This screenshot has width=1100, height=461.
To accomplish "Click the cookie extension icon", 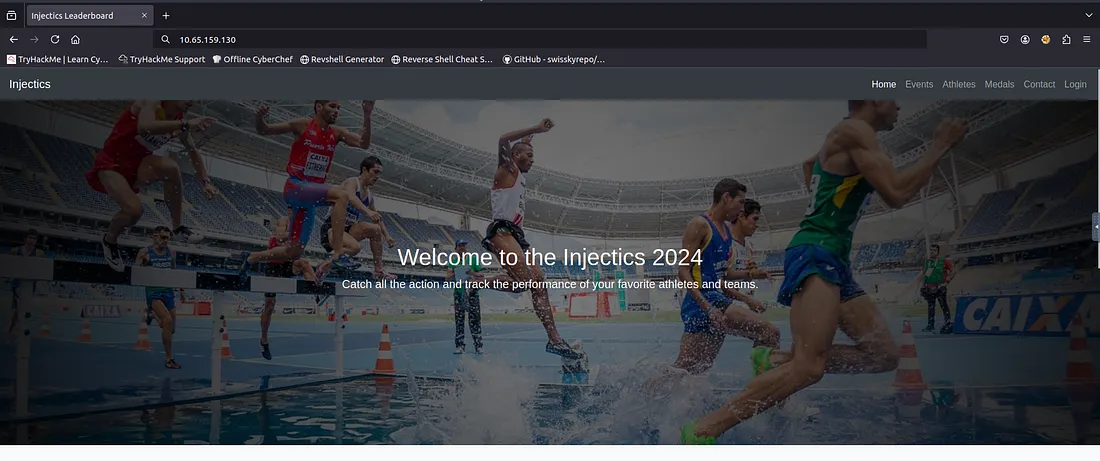I will click(1046, 39).
